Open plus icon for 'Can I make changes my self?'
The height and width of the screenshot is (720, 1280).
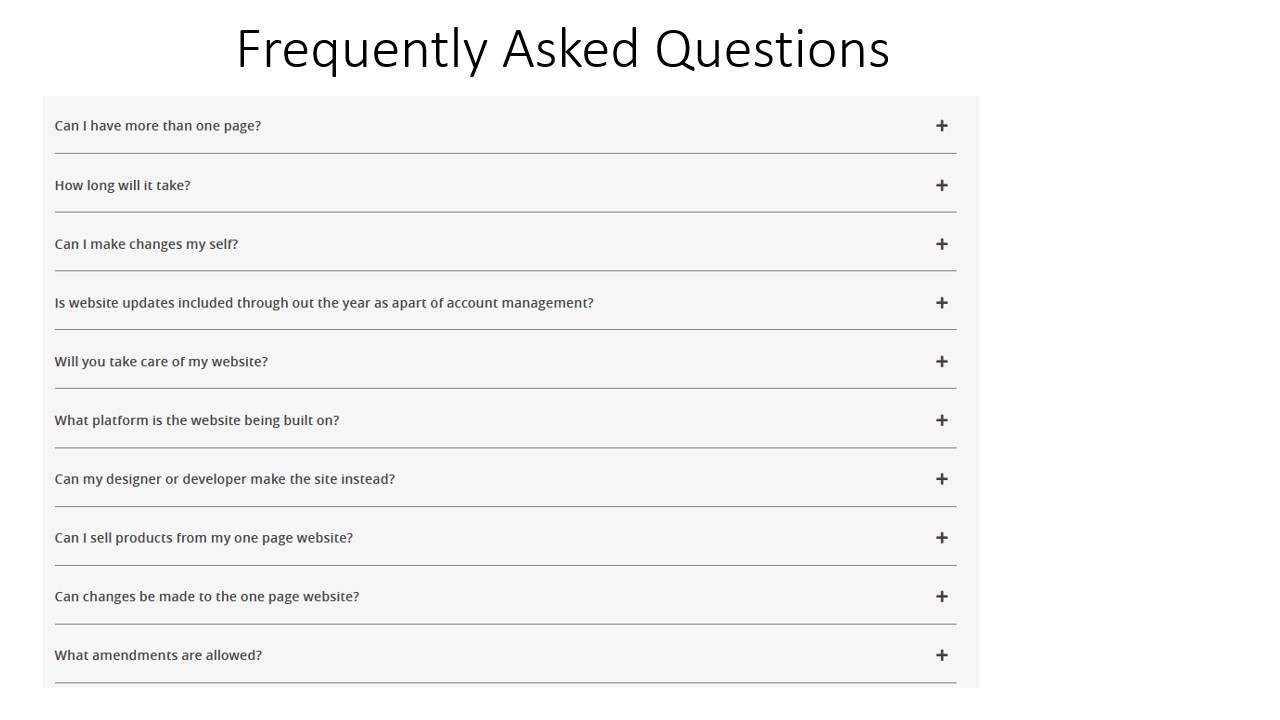tap(941, 244)
